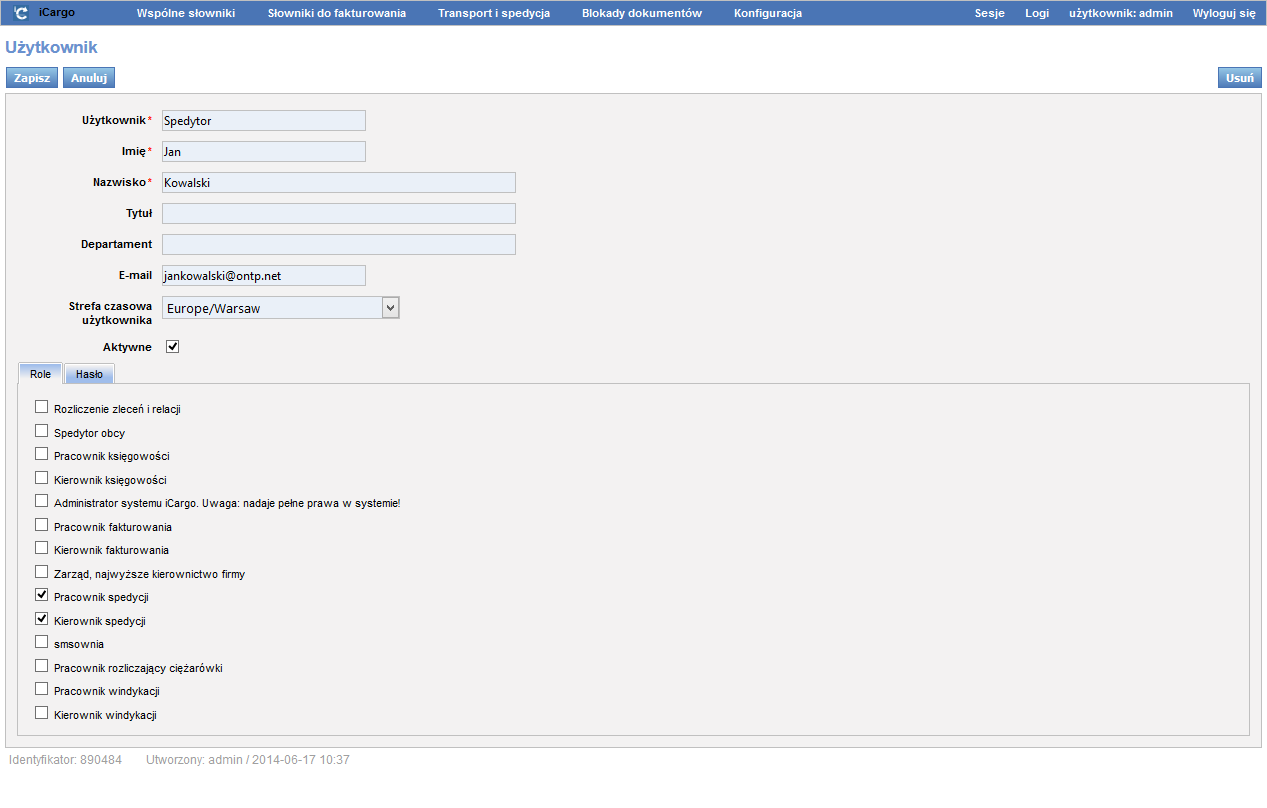Image resolution: width=1267 pixels, height=808 pixels.
Task: Open the Transport i spedycja menu
Action: coord(493,13)
